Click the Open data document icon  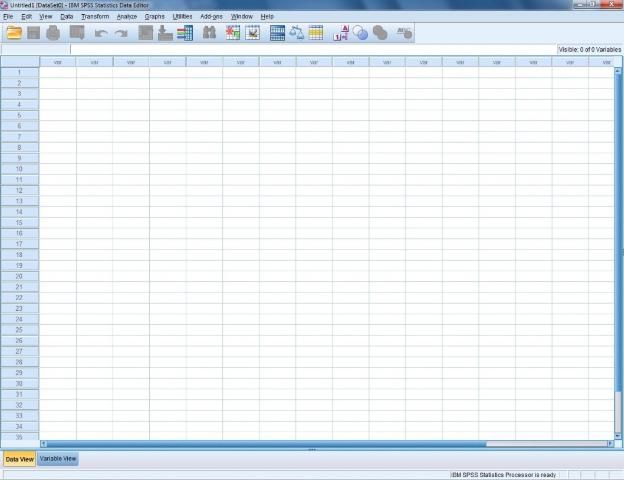[x=14, y=33]
